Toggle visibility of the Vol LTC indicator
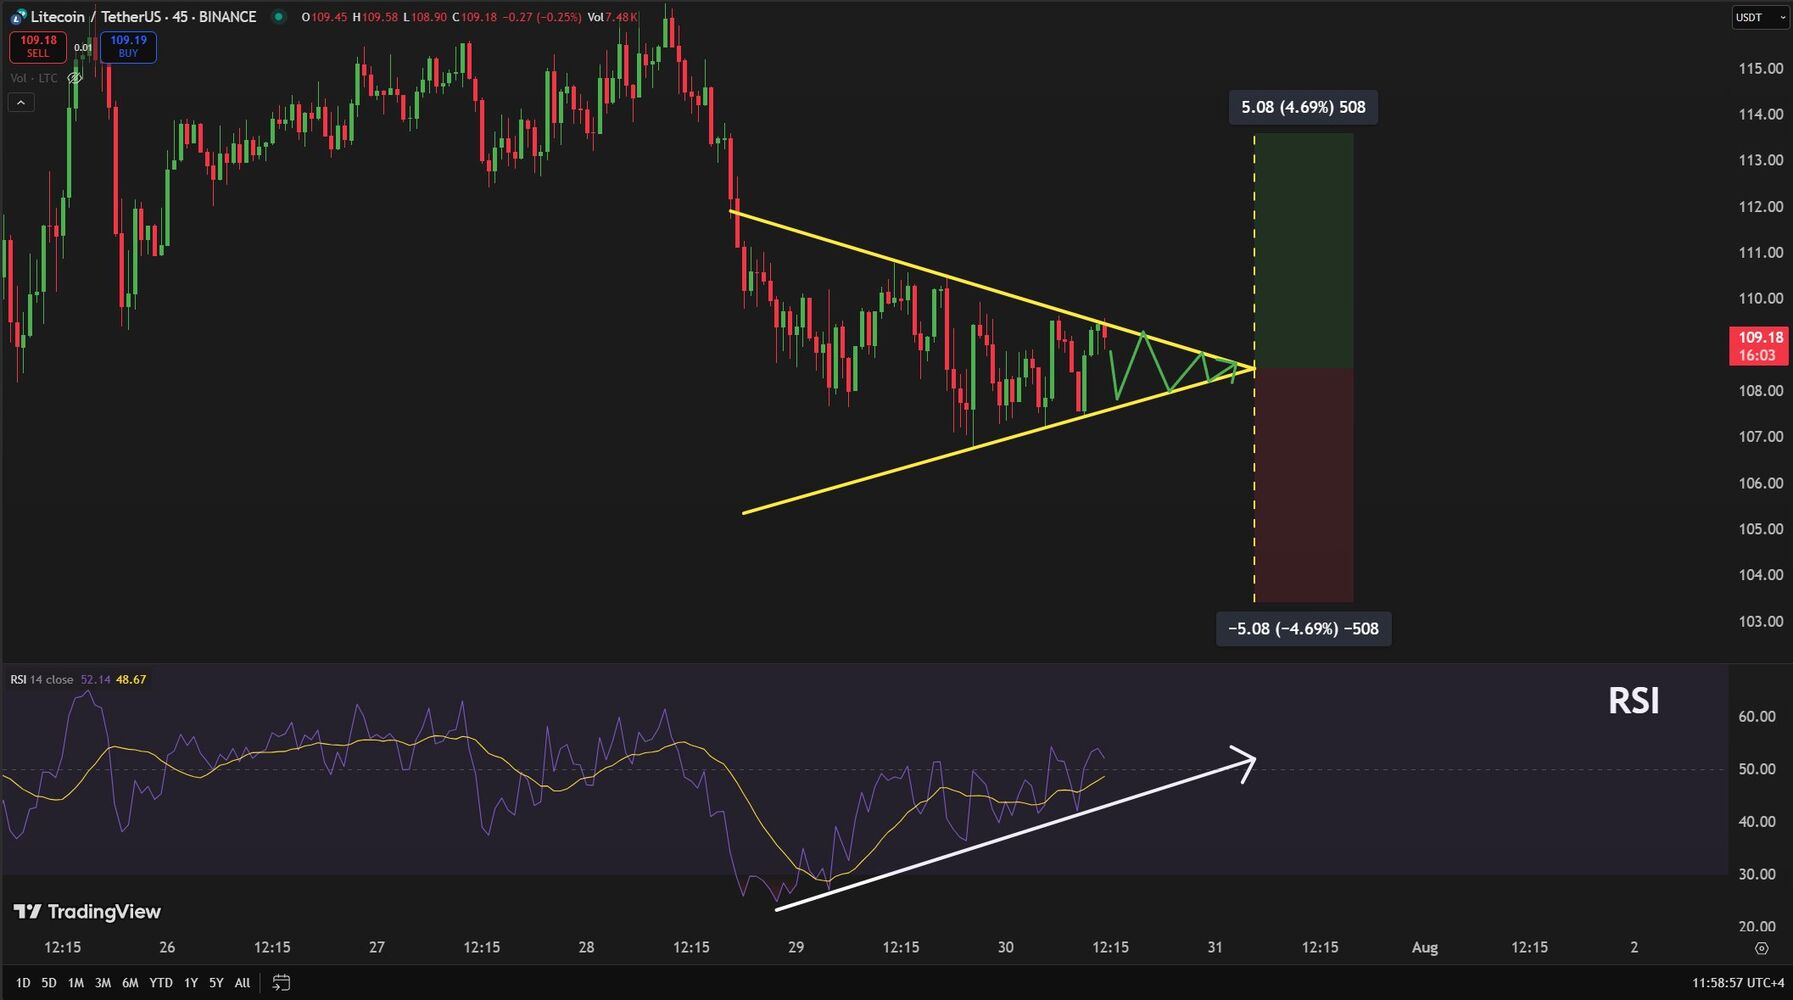1793x1000 pixels. pyautogui.click(x=74, y=78)
